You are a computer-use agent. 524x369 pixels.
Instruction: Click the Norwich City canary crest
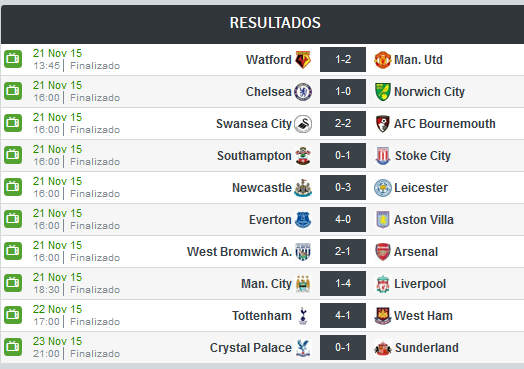383,92
